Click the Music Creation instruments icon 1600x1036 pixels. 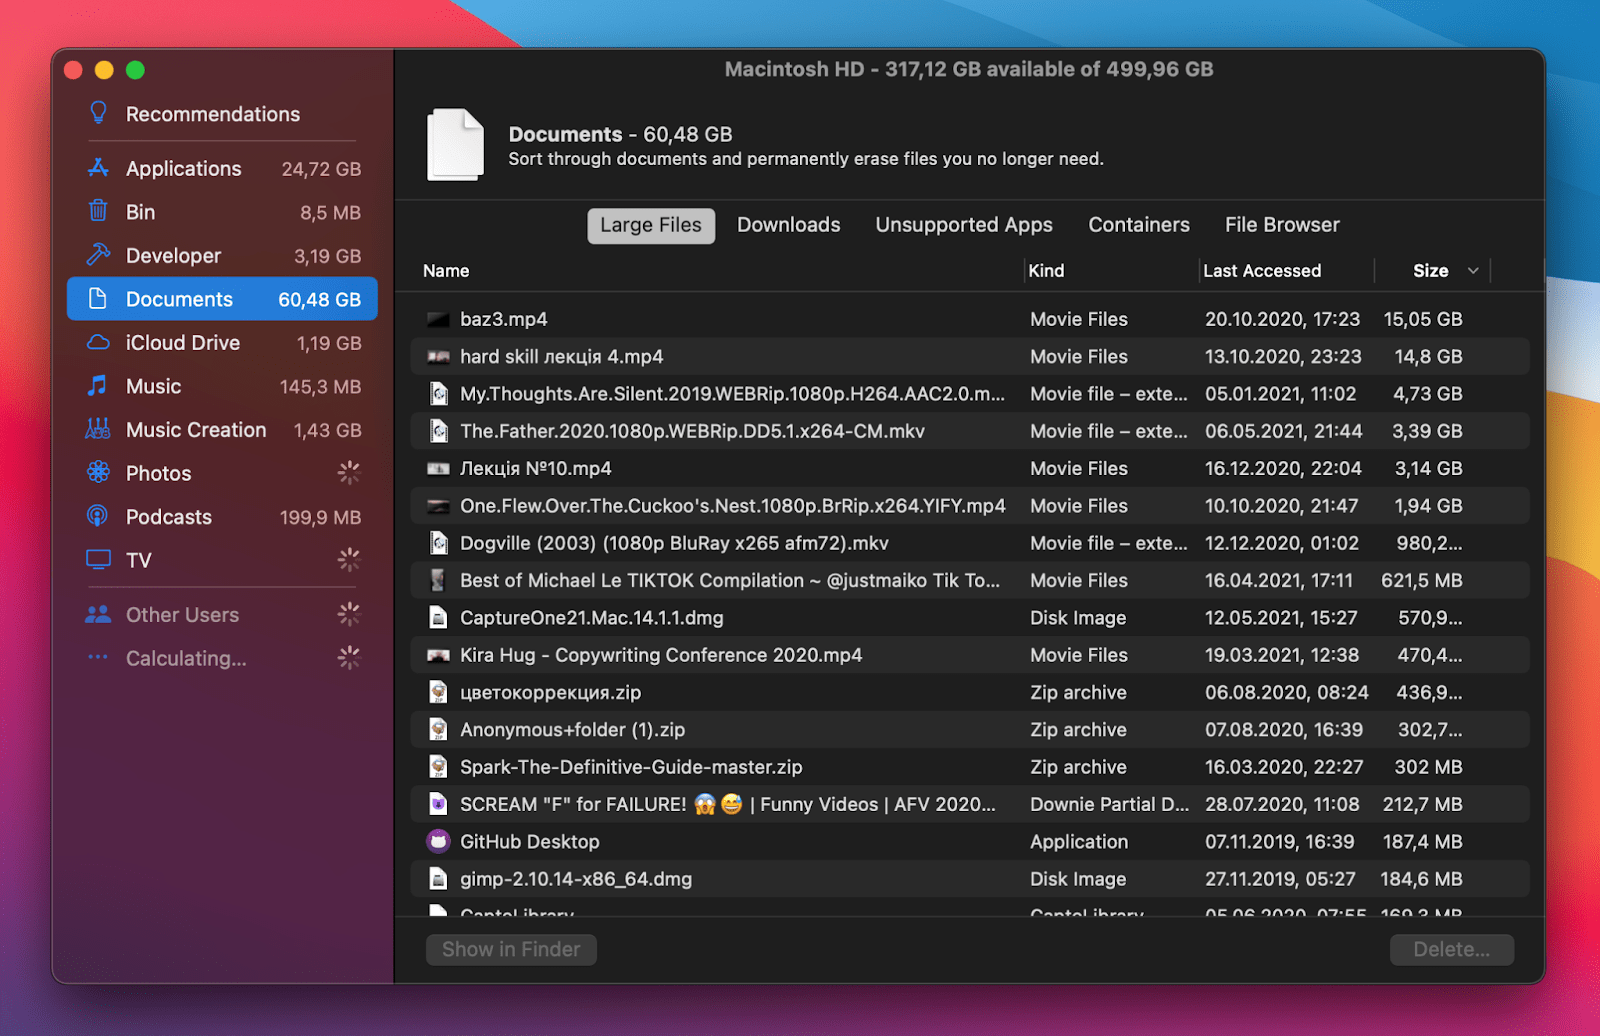98,429
